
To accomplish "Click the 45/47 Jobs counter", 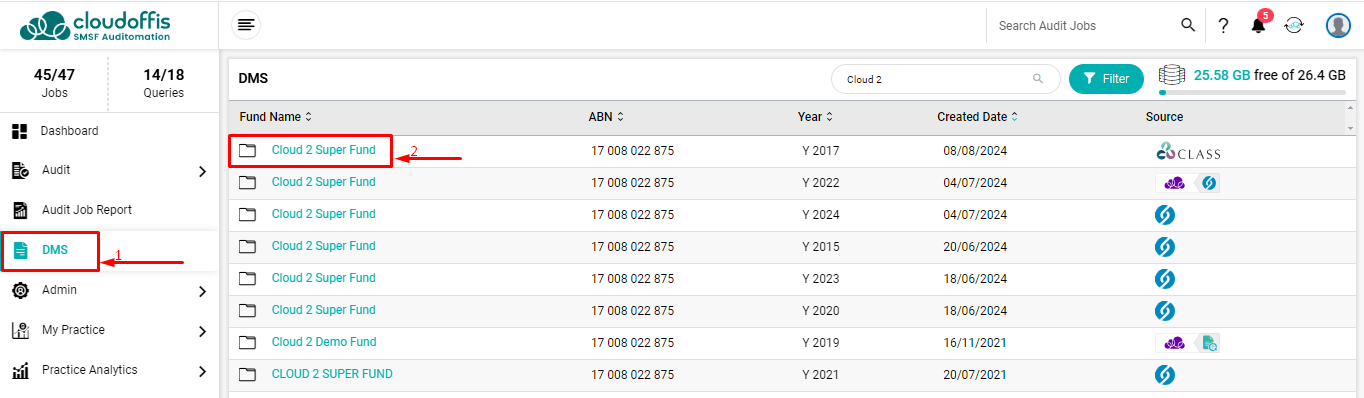I will (54, 83).
